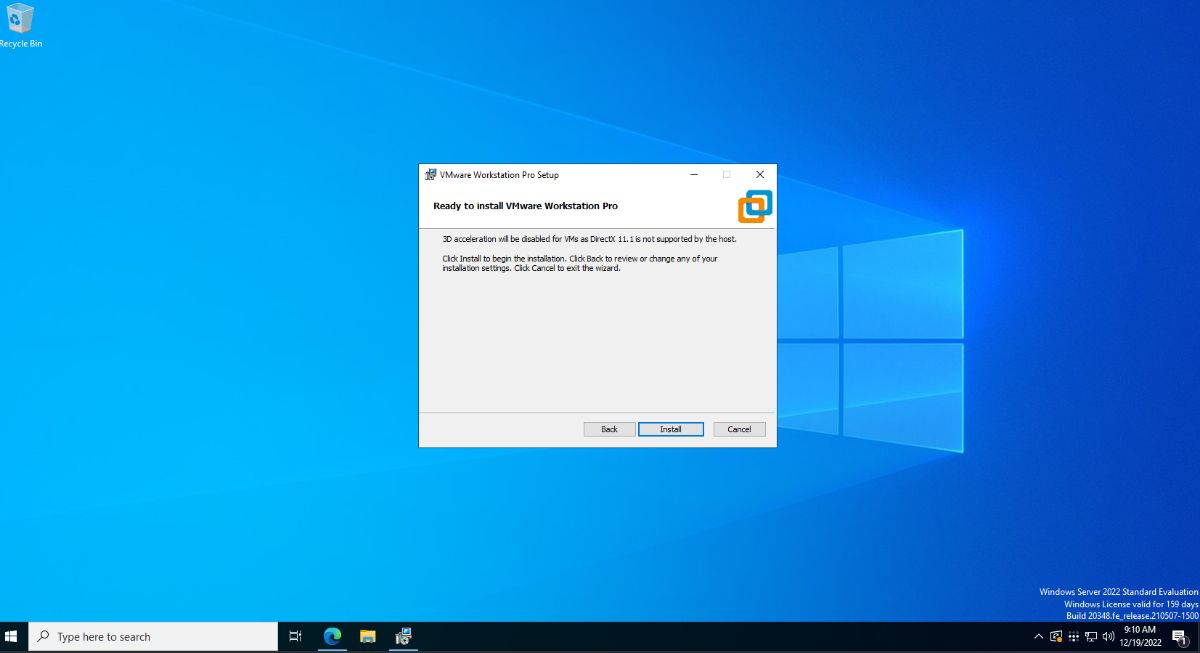This screenshot has height=653, width=1200.
Task: Open the volume control in the system tray
Action: point(1107,636)
